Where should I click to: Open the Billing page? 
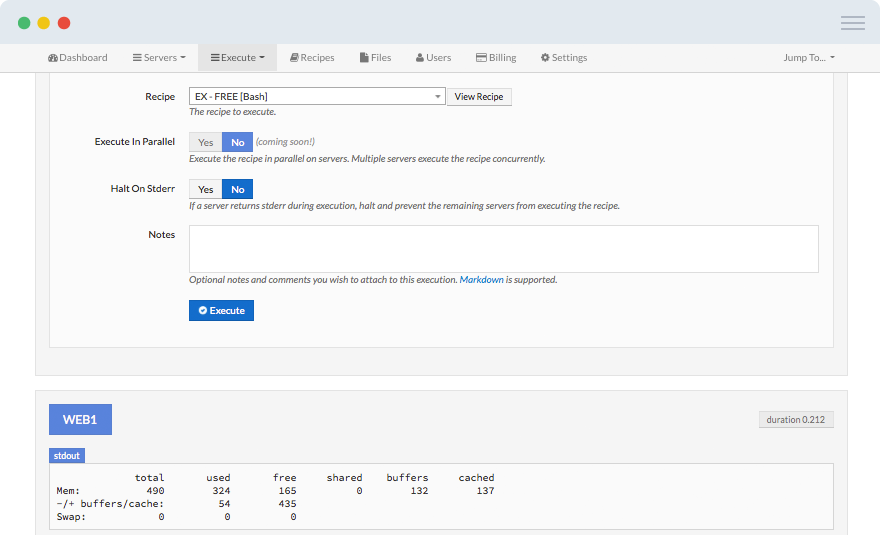(x=496, y=57)
